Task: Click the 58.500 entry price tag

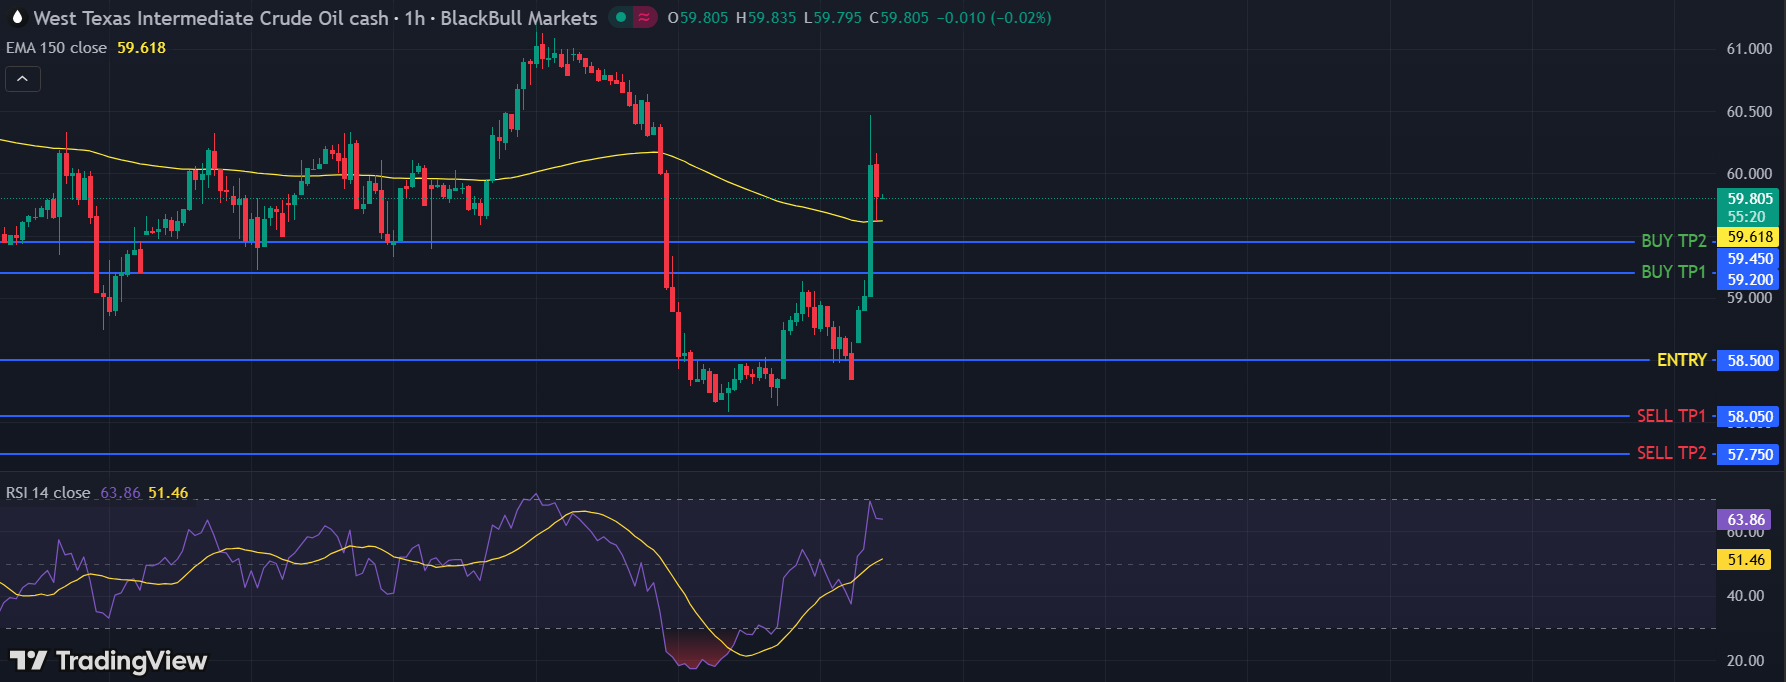Action: tap(1749, 361)
